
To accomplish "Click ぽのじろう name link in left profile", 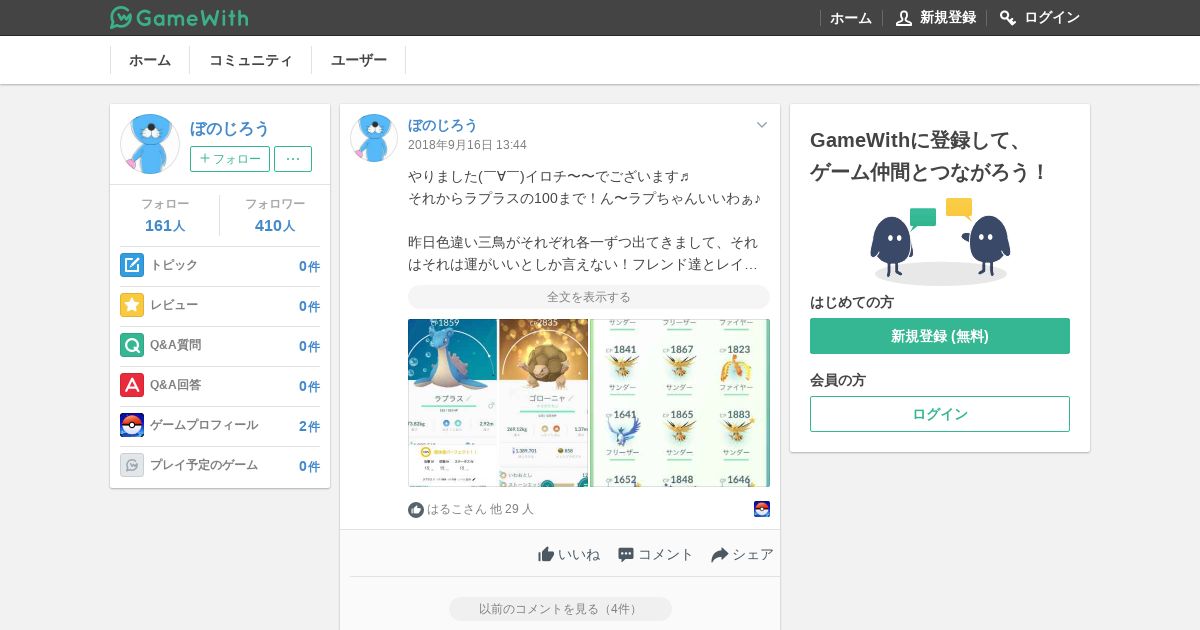I will tap(230, 128).
